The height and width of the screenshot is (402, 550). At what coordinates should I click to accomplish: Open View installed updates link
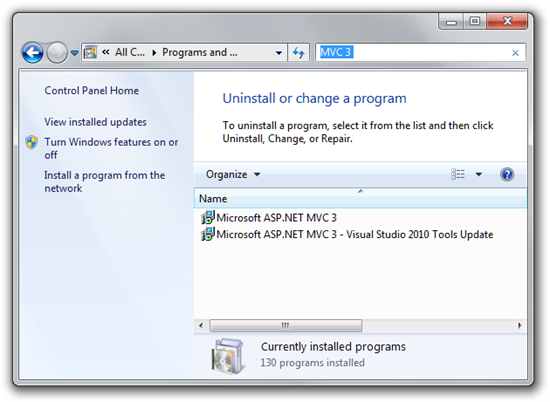point(95,122)
